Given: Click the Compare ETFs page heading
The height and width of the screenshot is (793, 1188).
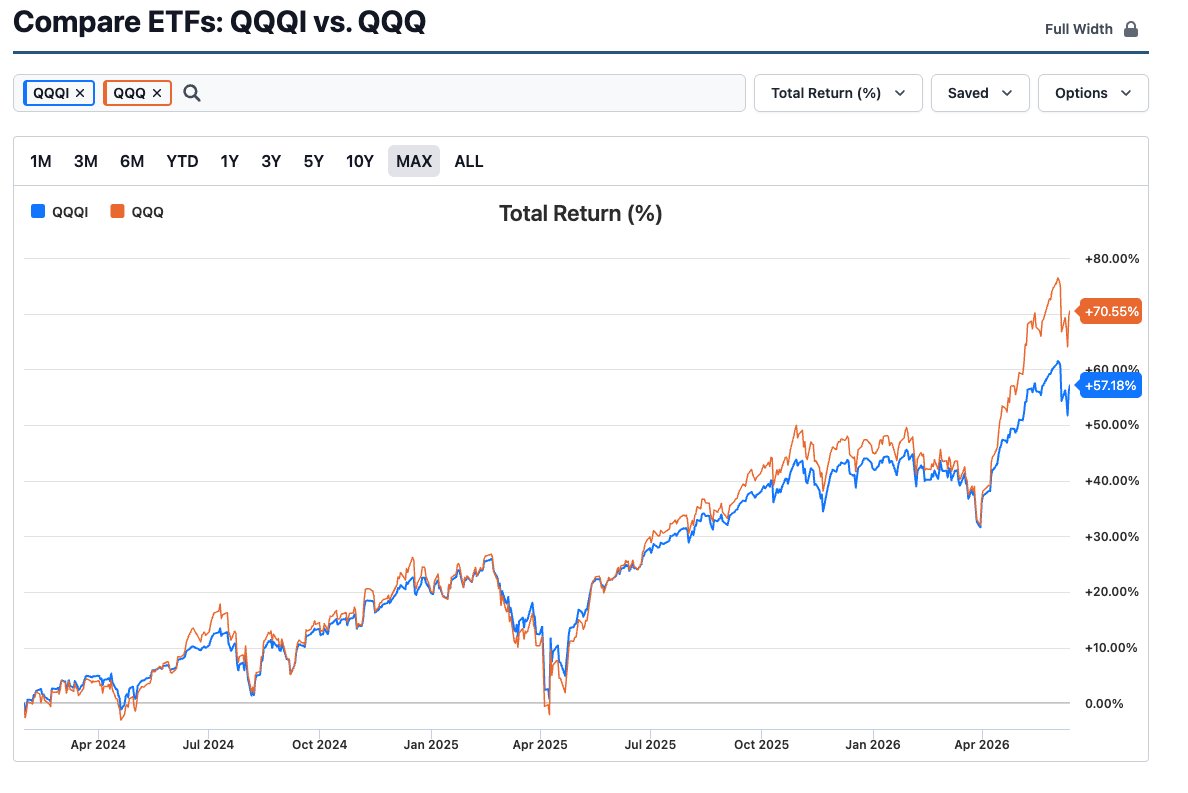Looking at the screenshot, I should 220,21.
